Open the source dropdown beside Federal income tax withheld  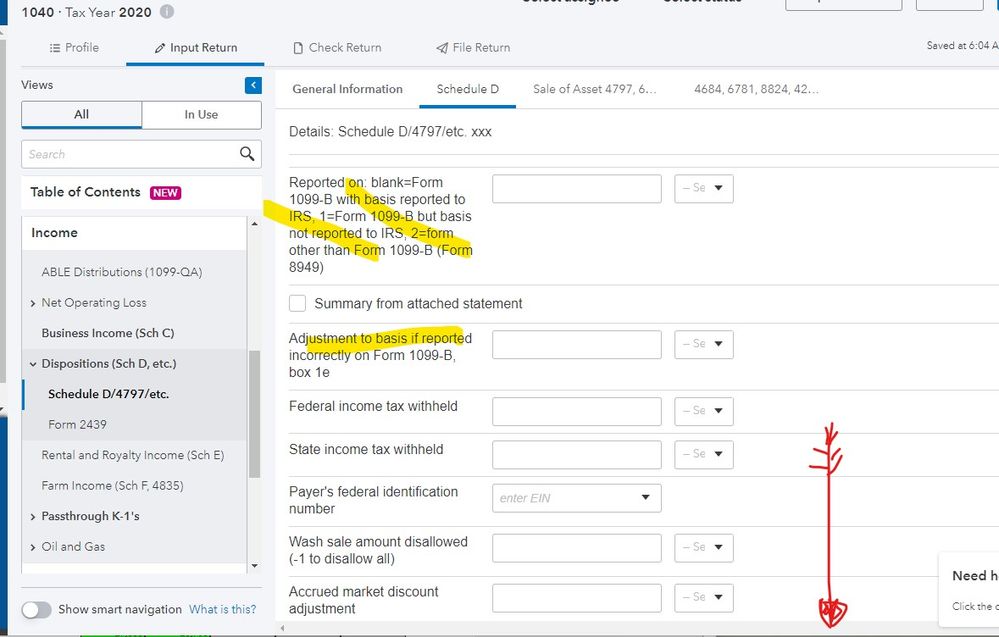click(x=704, y=411)
